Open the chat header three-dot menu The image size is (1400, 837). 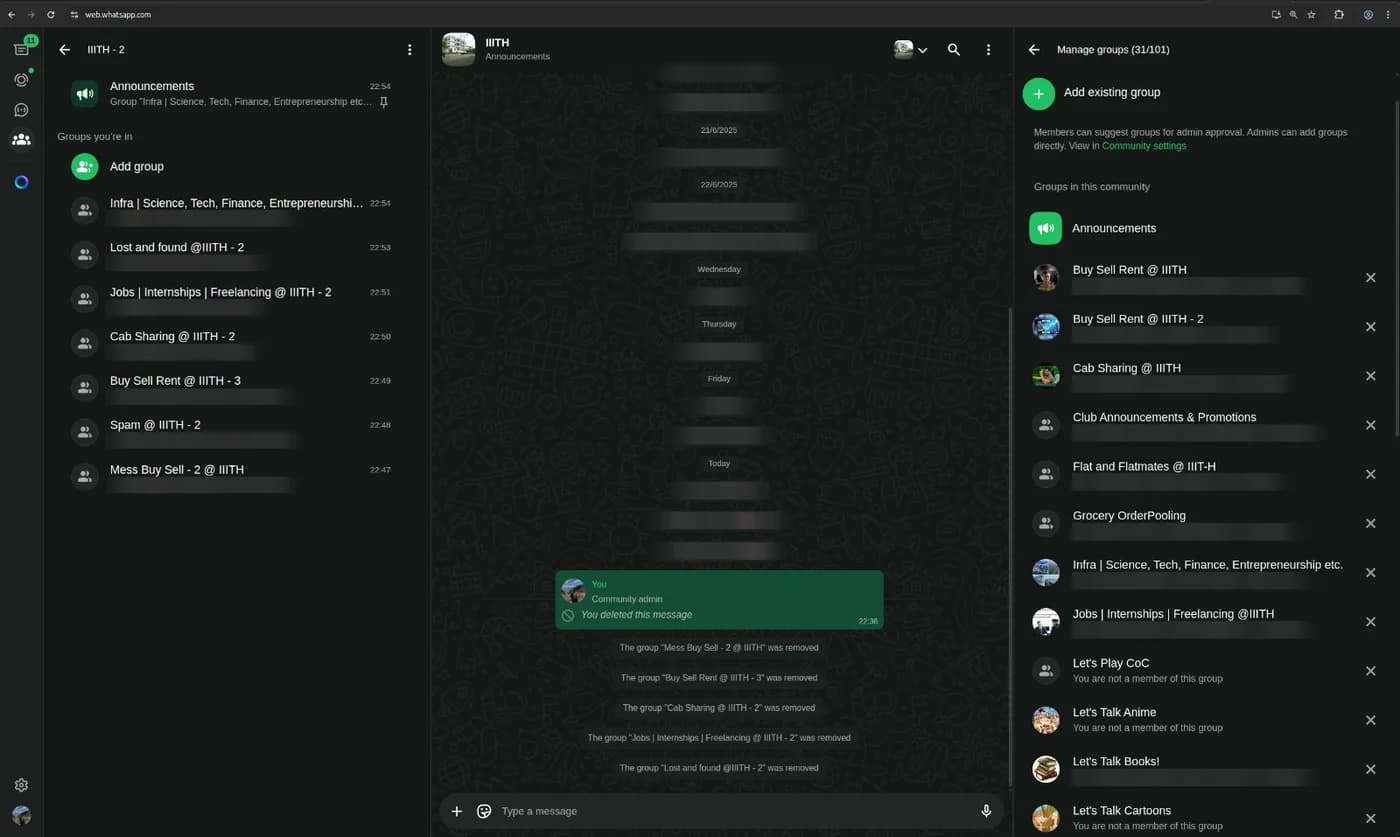point(988,49)
